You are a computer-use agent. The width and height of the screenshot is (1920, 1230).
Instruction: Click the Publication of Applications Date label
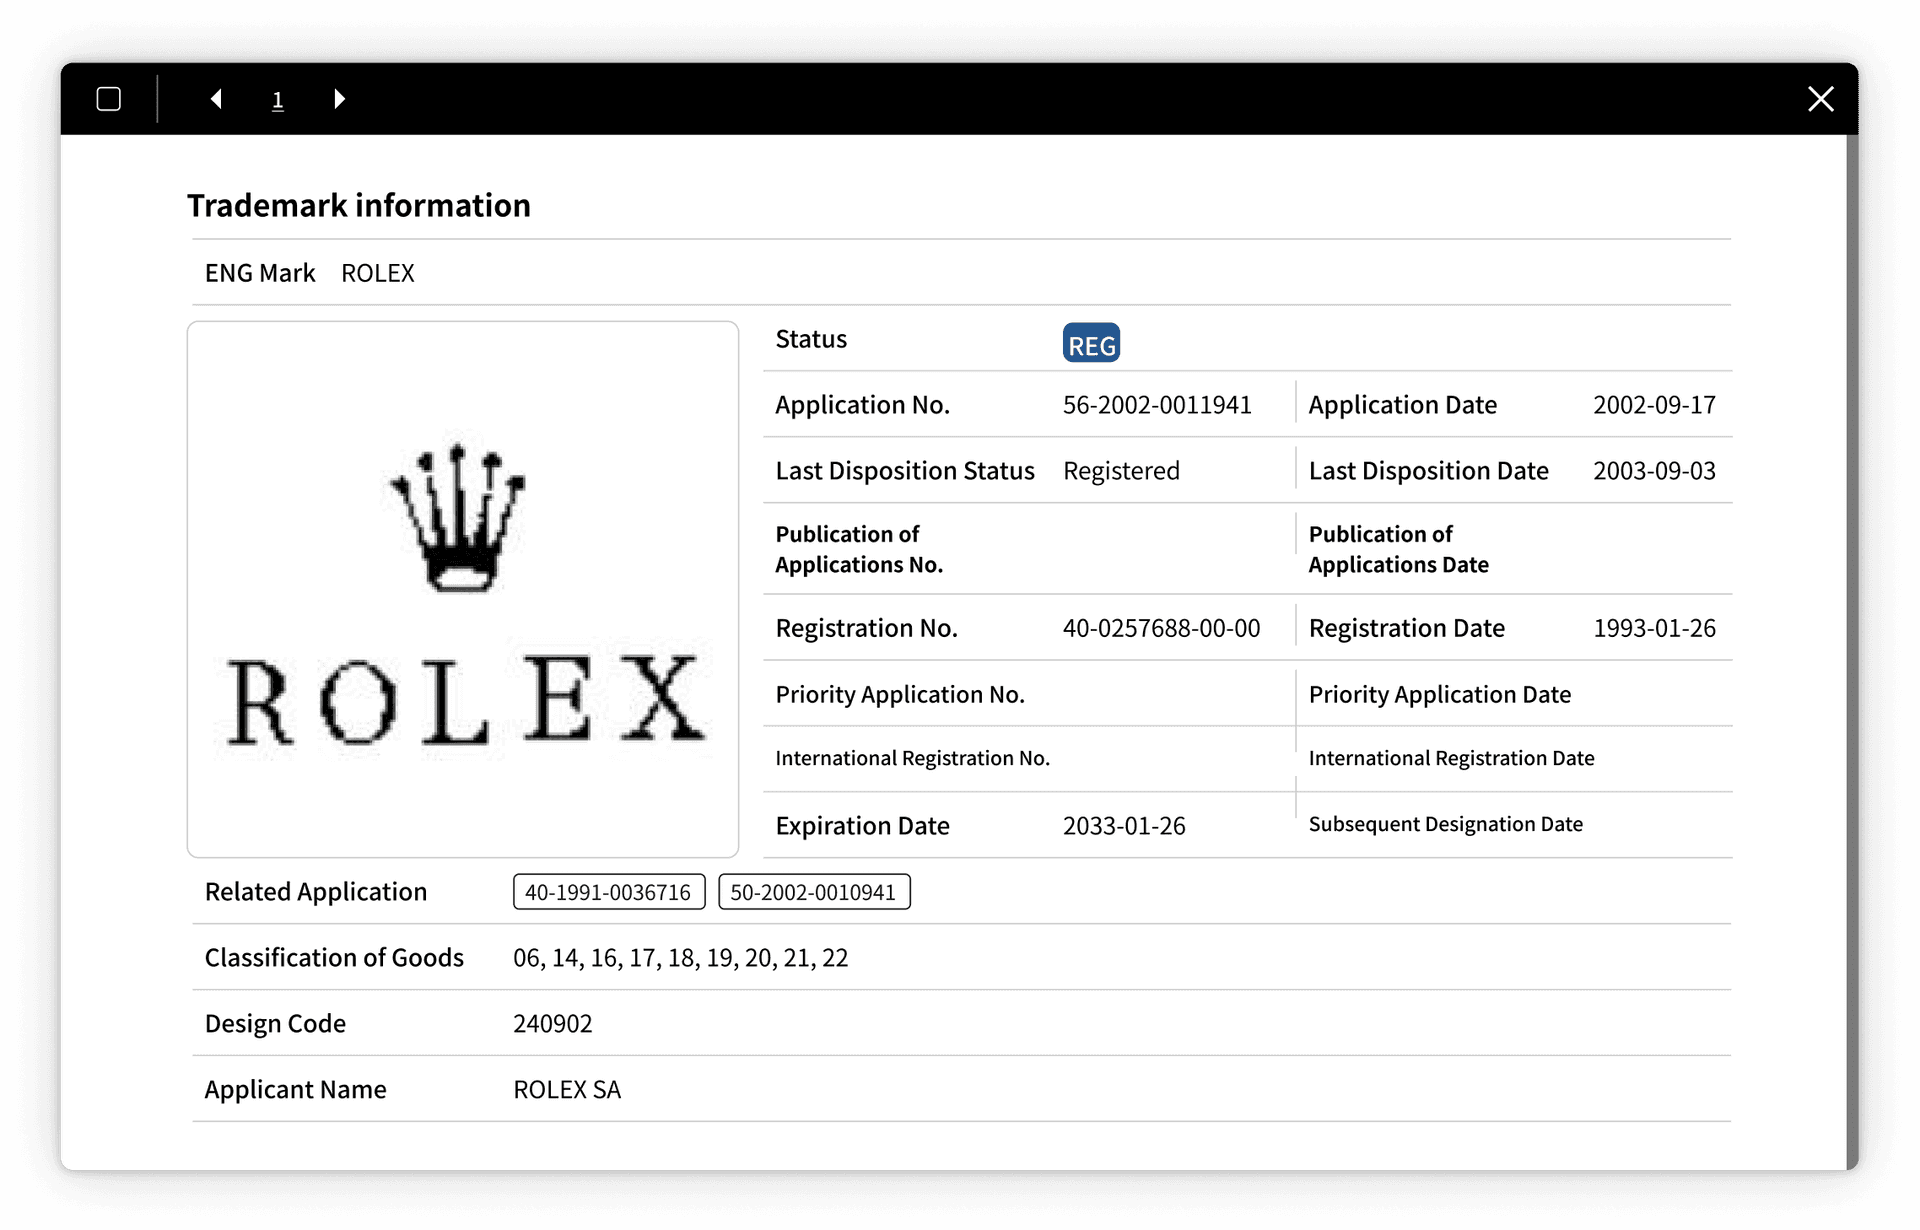pyautogui.click(x=1398, y=549)
